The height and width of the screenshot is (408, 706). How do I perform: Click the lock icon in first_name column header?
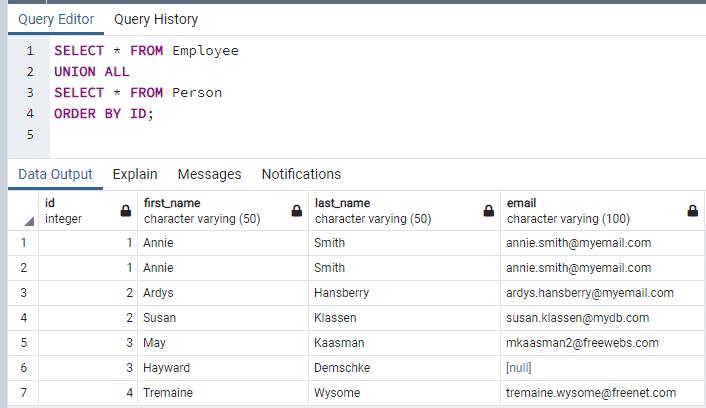[297, 211]
